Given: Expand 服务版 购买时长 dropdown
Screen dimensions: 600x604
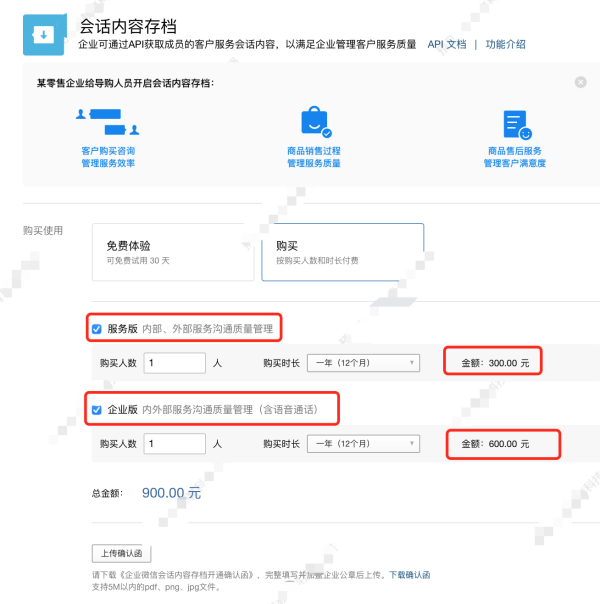Looking at the screenshot, I should pyautogui.click(x=362, y=362).
